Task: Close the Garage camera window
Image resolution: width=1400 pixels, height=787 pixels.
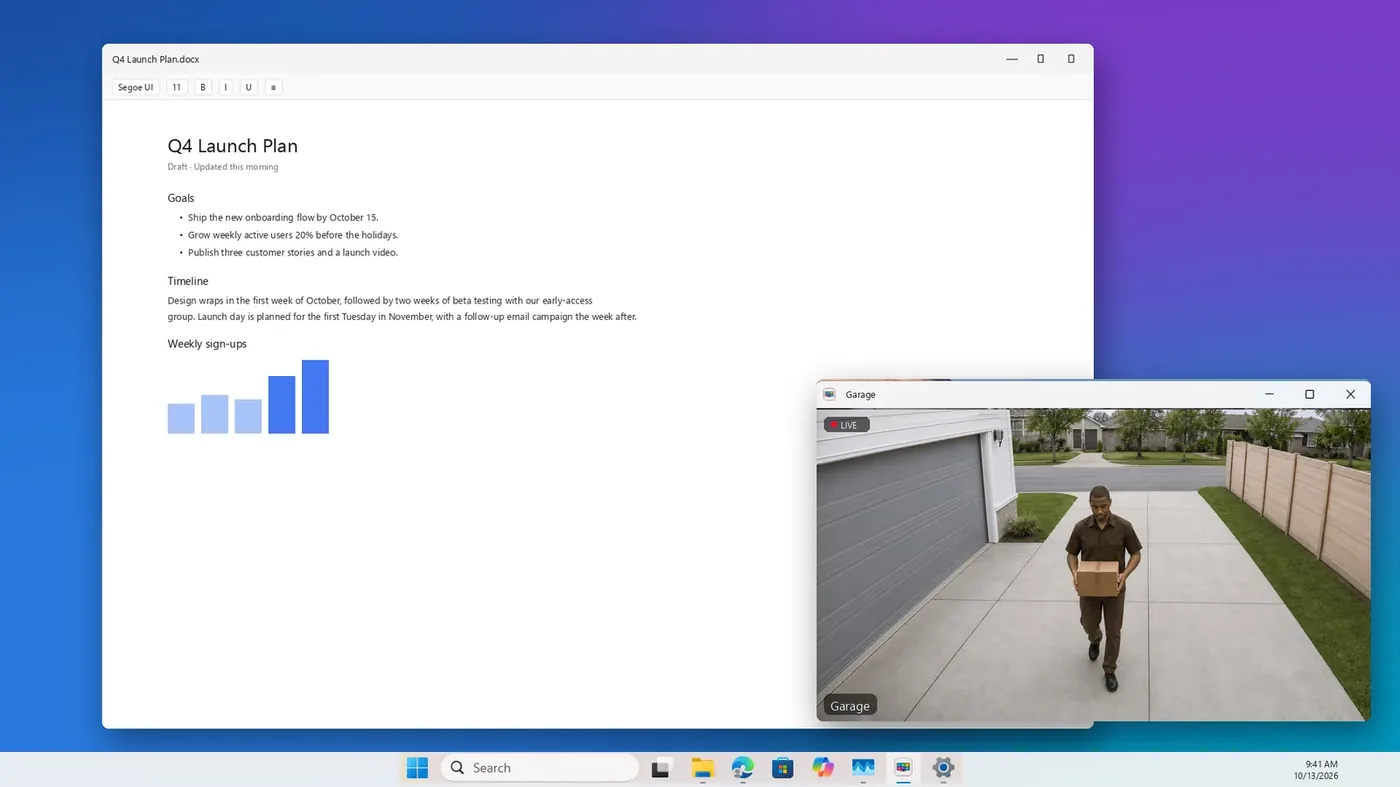Action: coord(1350,394)
